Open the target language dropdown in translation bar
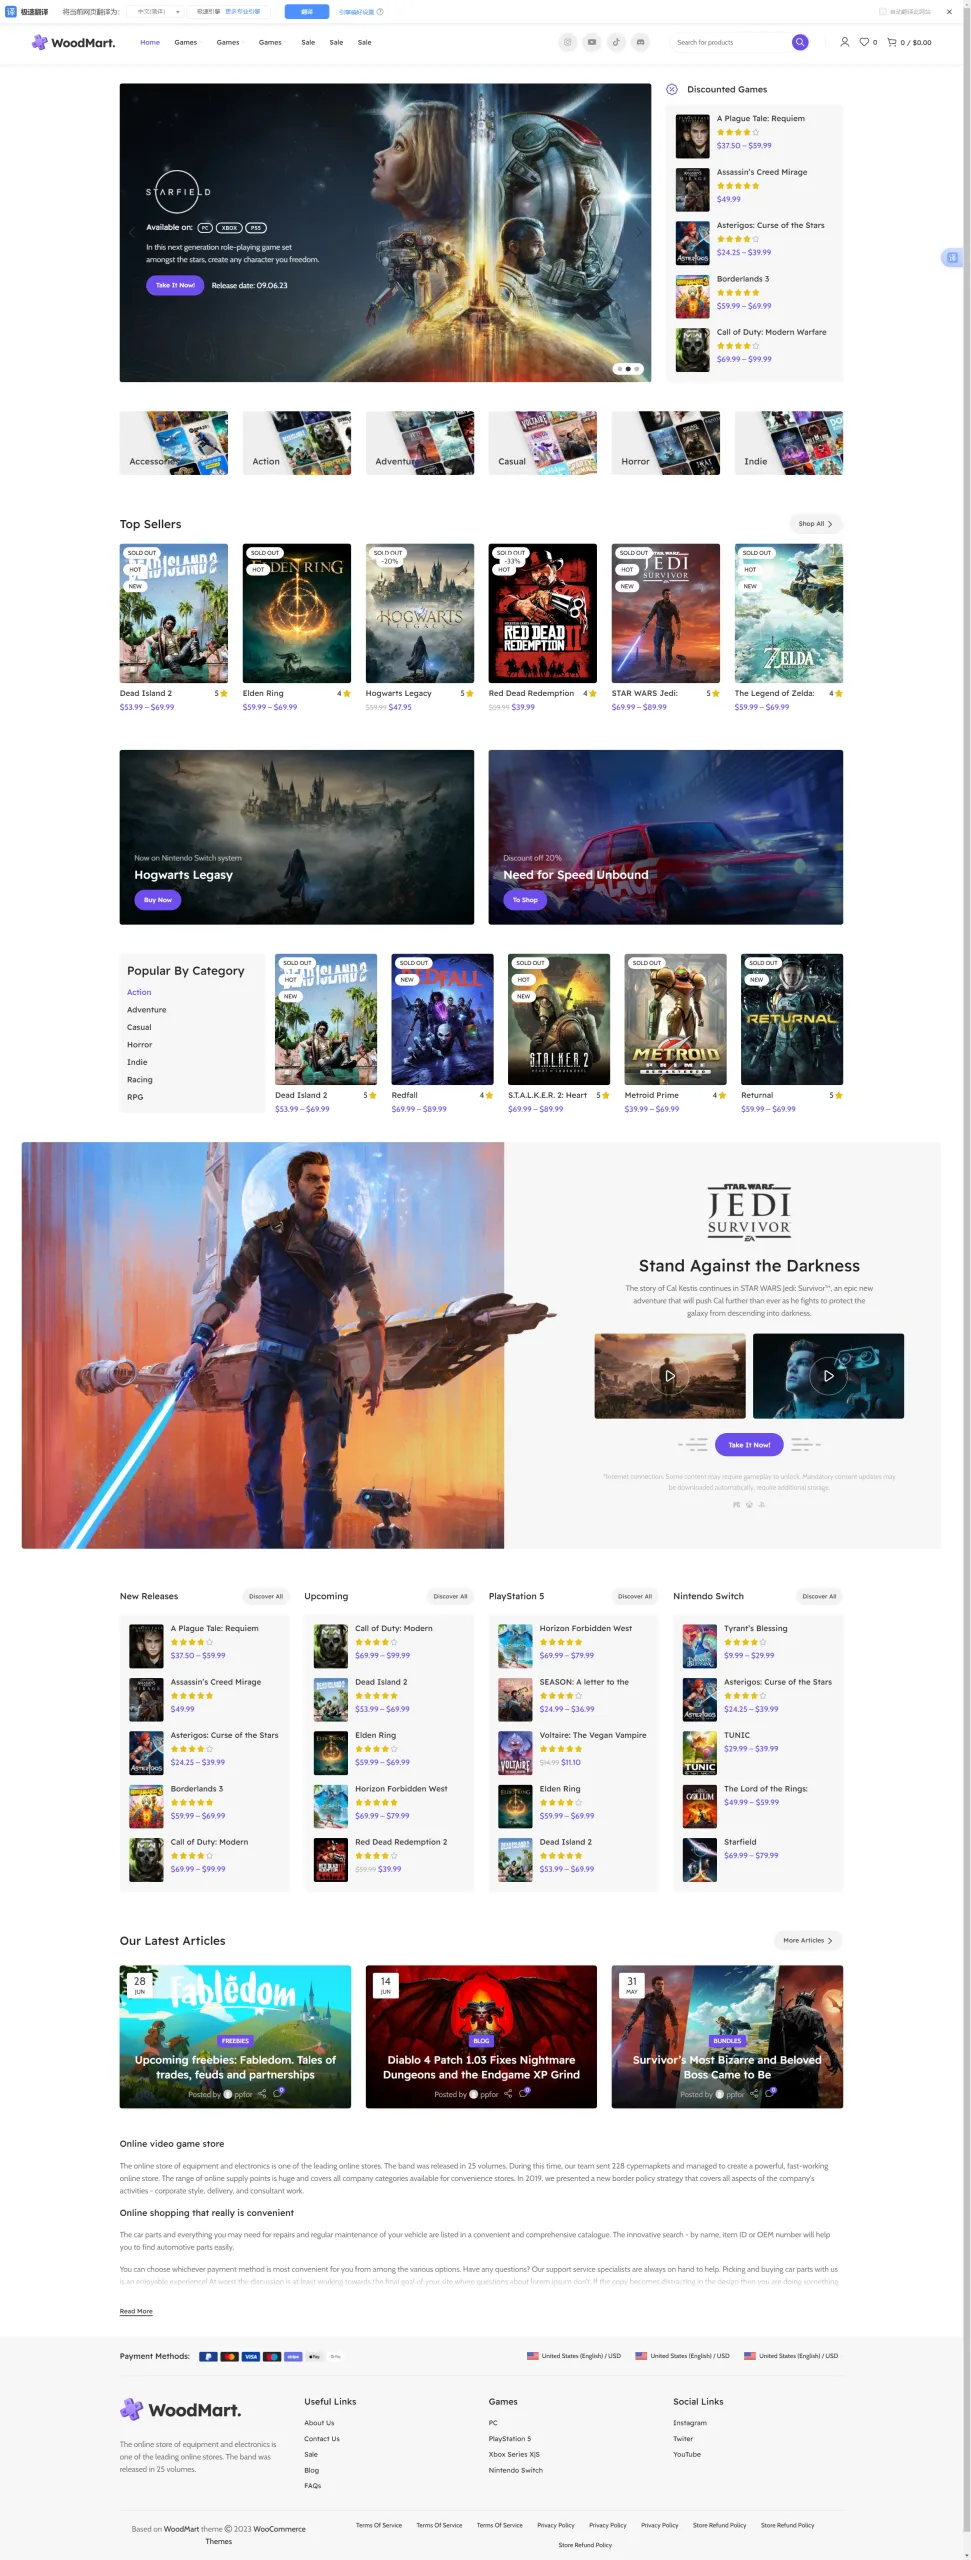971x2560 pixels. pyautogui.click(x=157, y=12)
